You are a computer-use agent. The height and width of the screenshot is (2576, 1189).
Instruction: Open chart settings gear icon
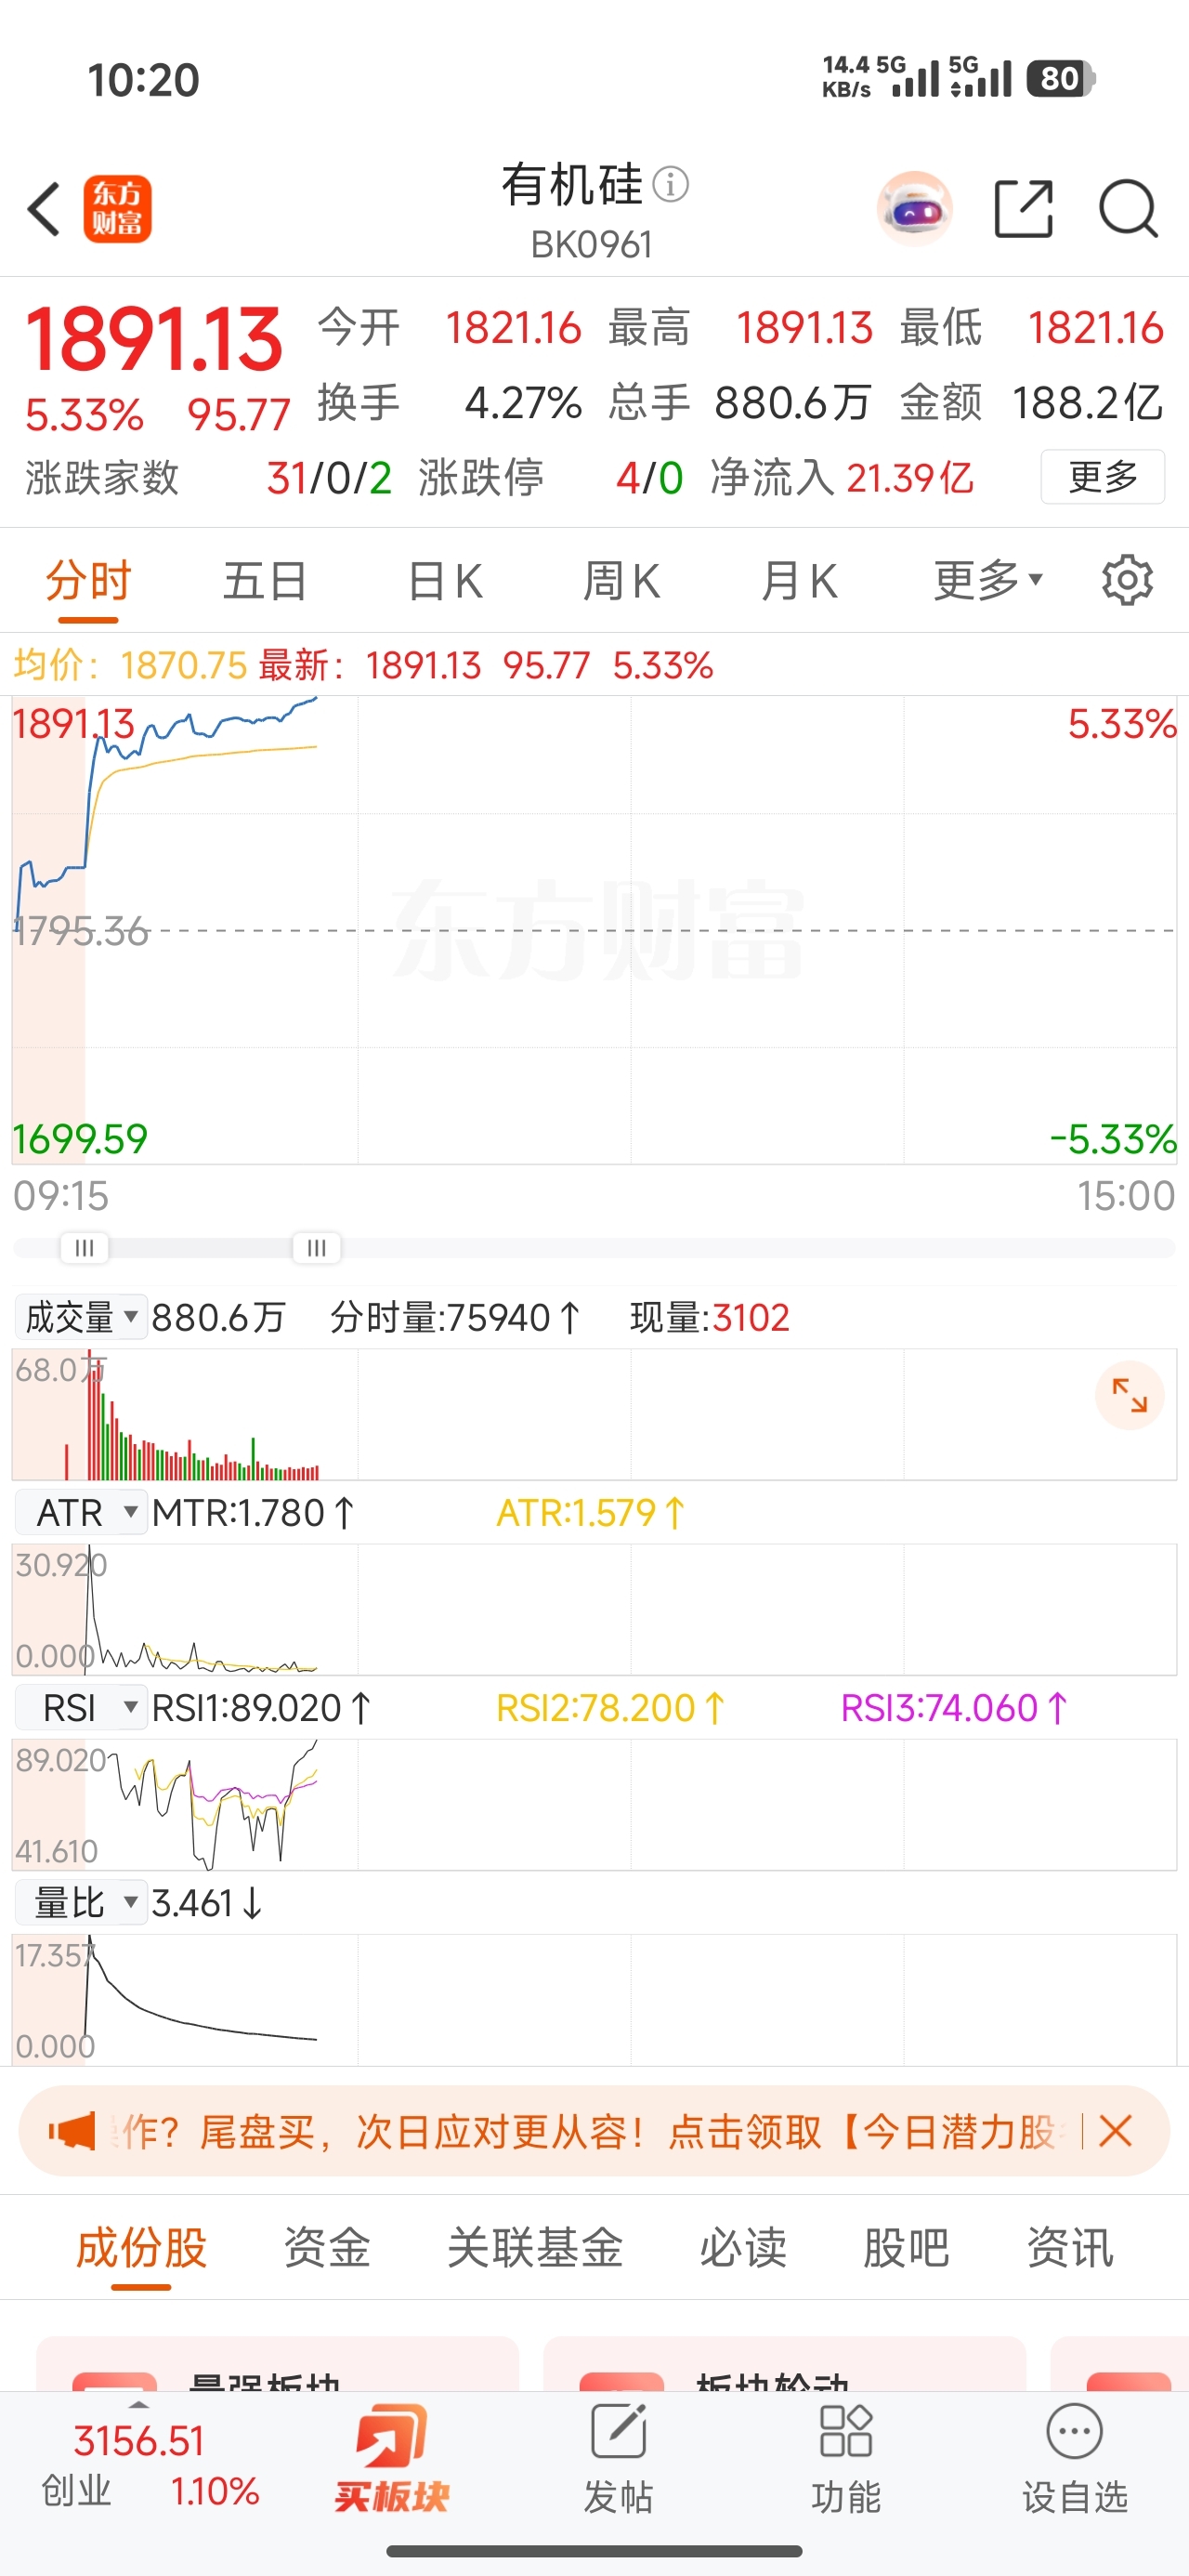1127,580
